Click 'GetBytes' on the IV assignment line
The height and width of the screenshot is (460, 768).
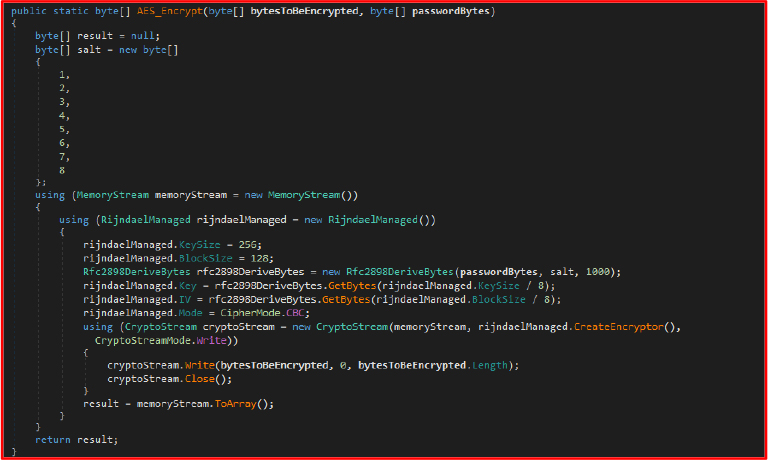pyautogui.click(x=346, y=300)
